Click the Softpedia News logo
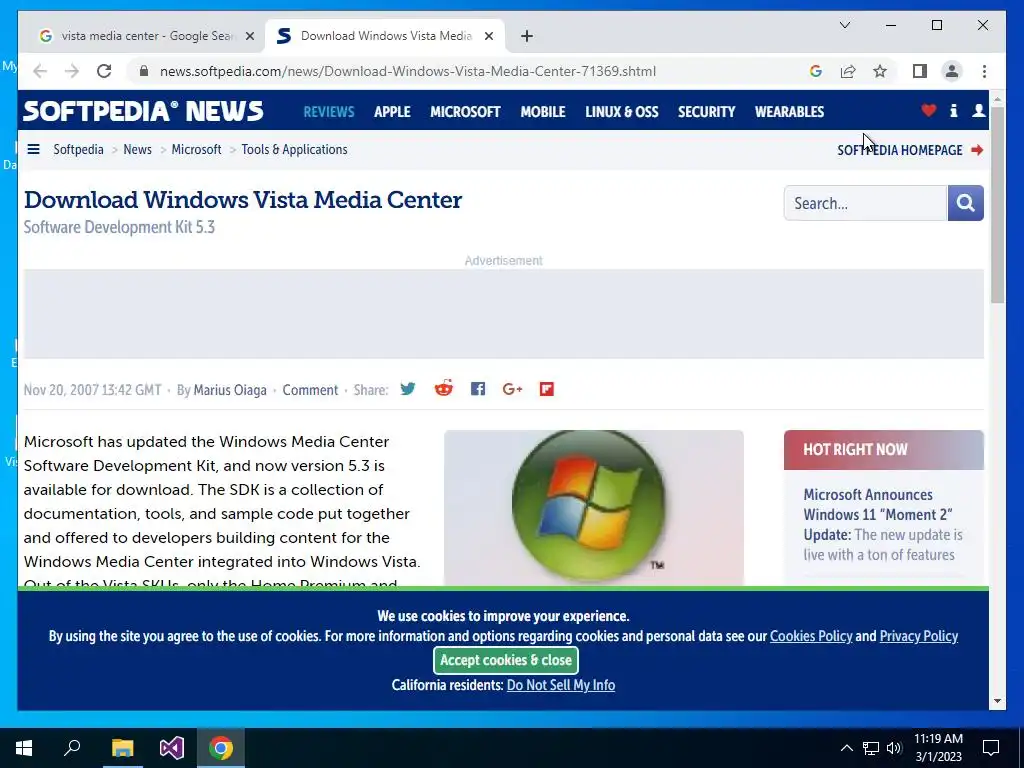Viewport: 1024px width, 768px height. point(143,111)
